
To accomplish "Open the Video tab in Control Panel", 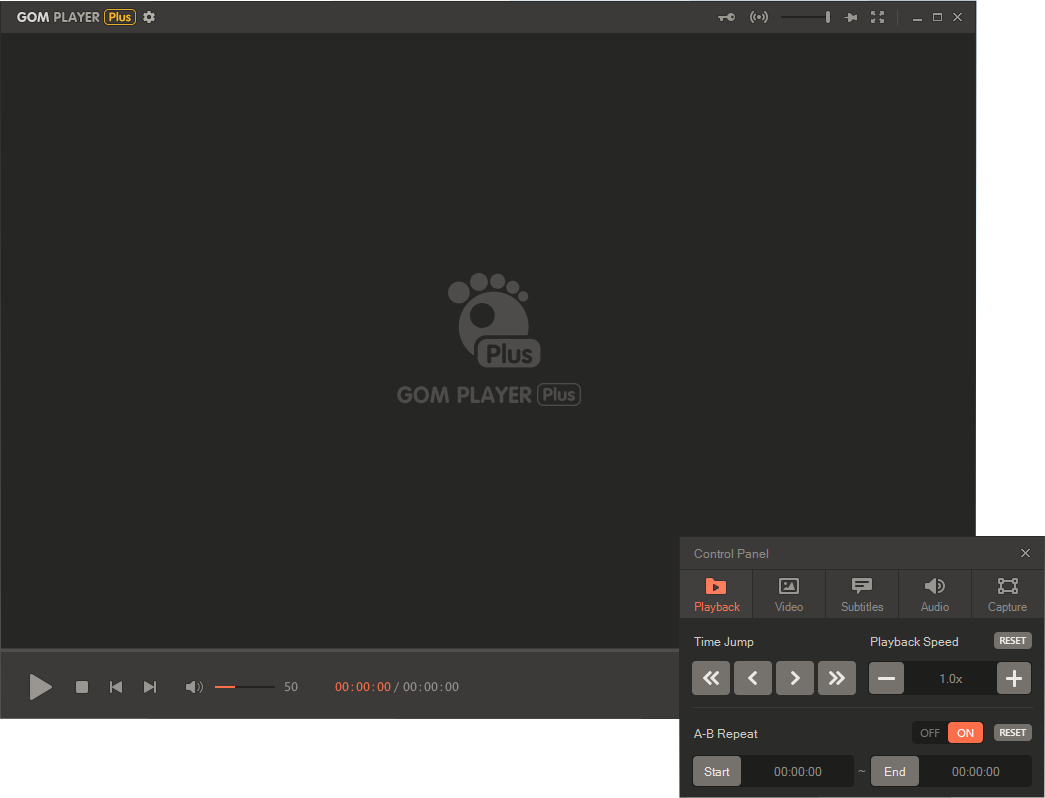I will (x=789, y=594).
